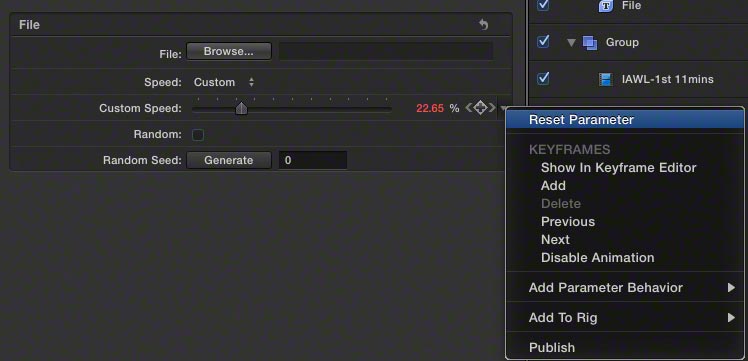
Task: Open the Speed Custom dropdown
Action: tap(224, 83)
